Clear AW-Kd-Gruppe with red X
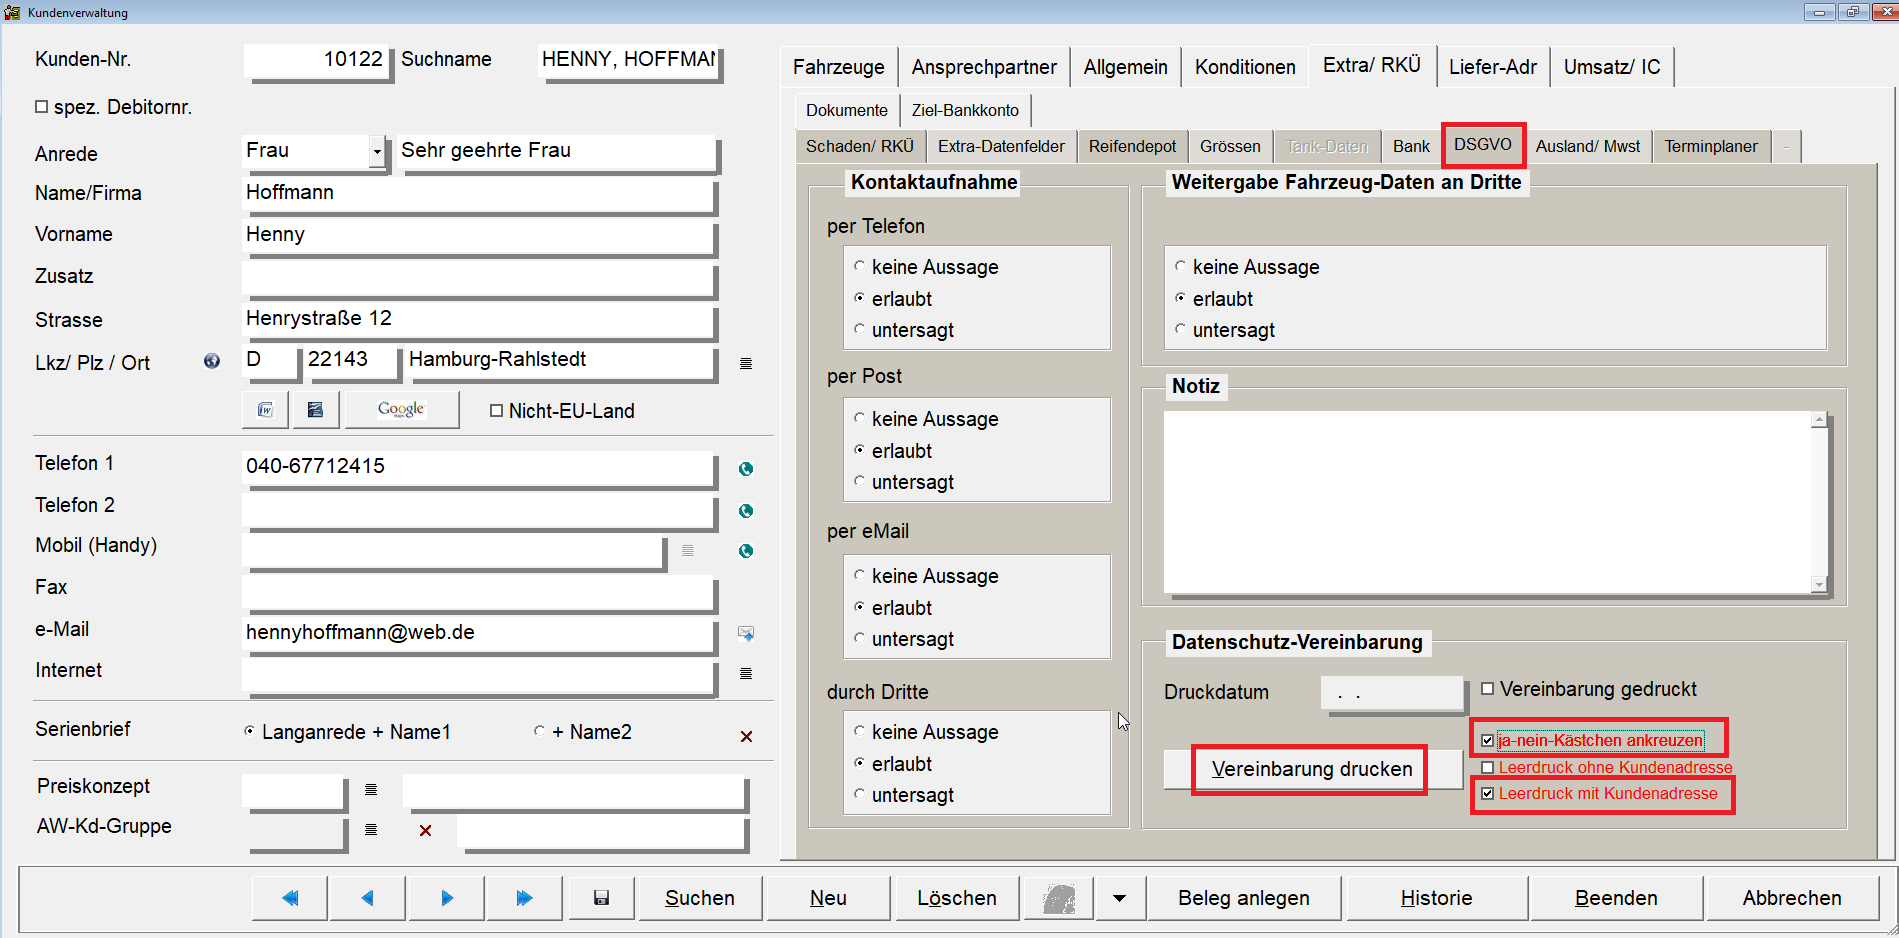 click(426, 830)
